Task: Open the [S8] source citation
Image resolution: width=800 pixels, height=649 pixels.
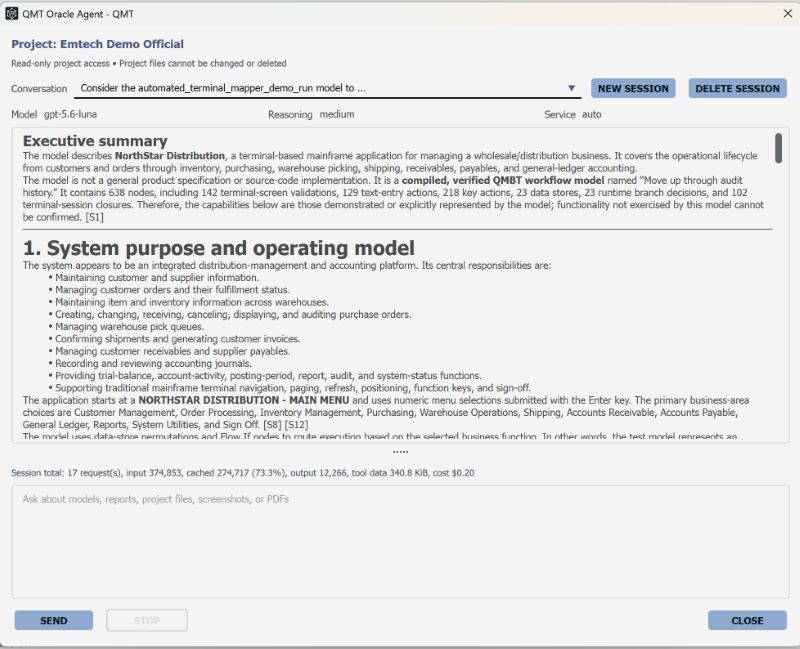Action: tap(272, 425)
